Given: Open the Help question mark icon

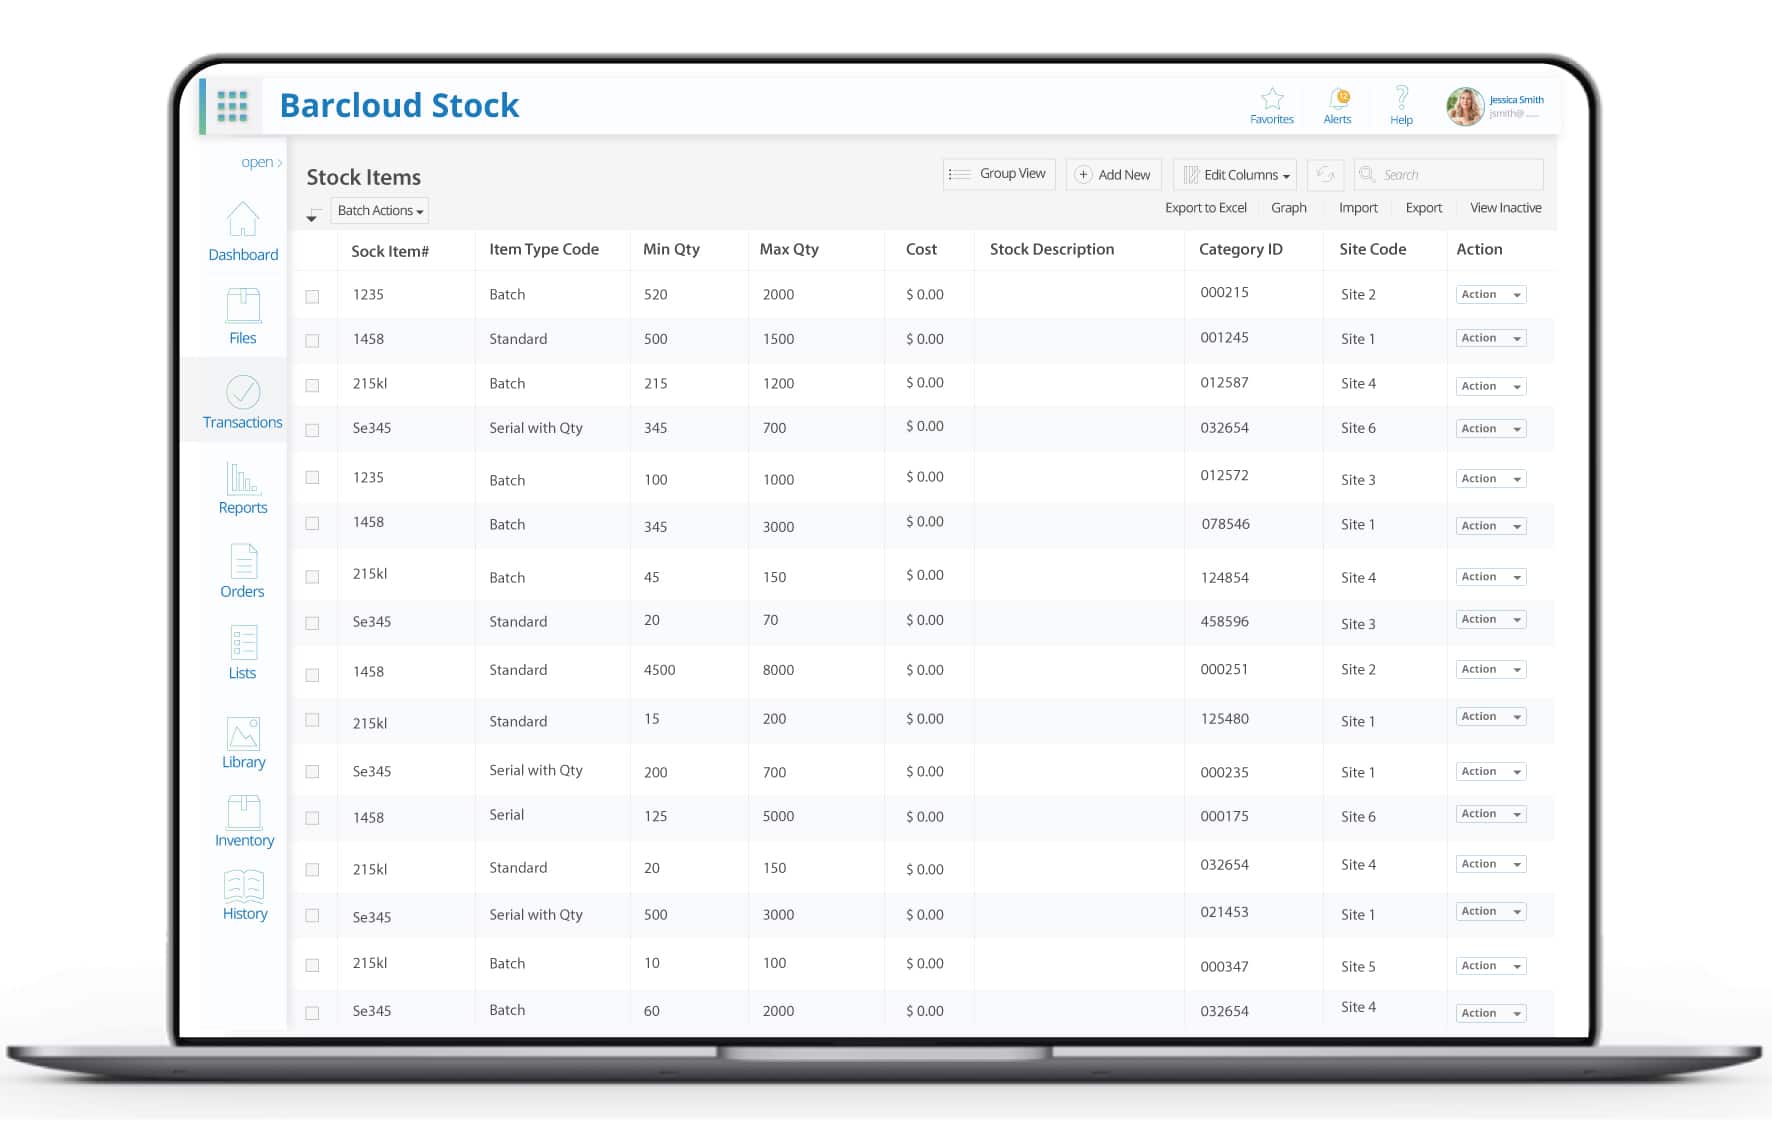Looking at the screenshot, I should [1401, 97].
